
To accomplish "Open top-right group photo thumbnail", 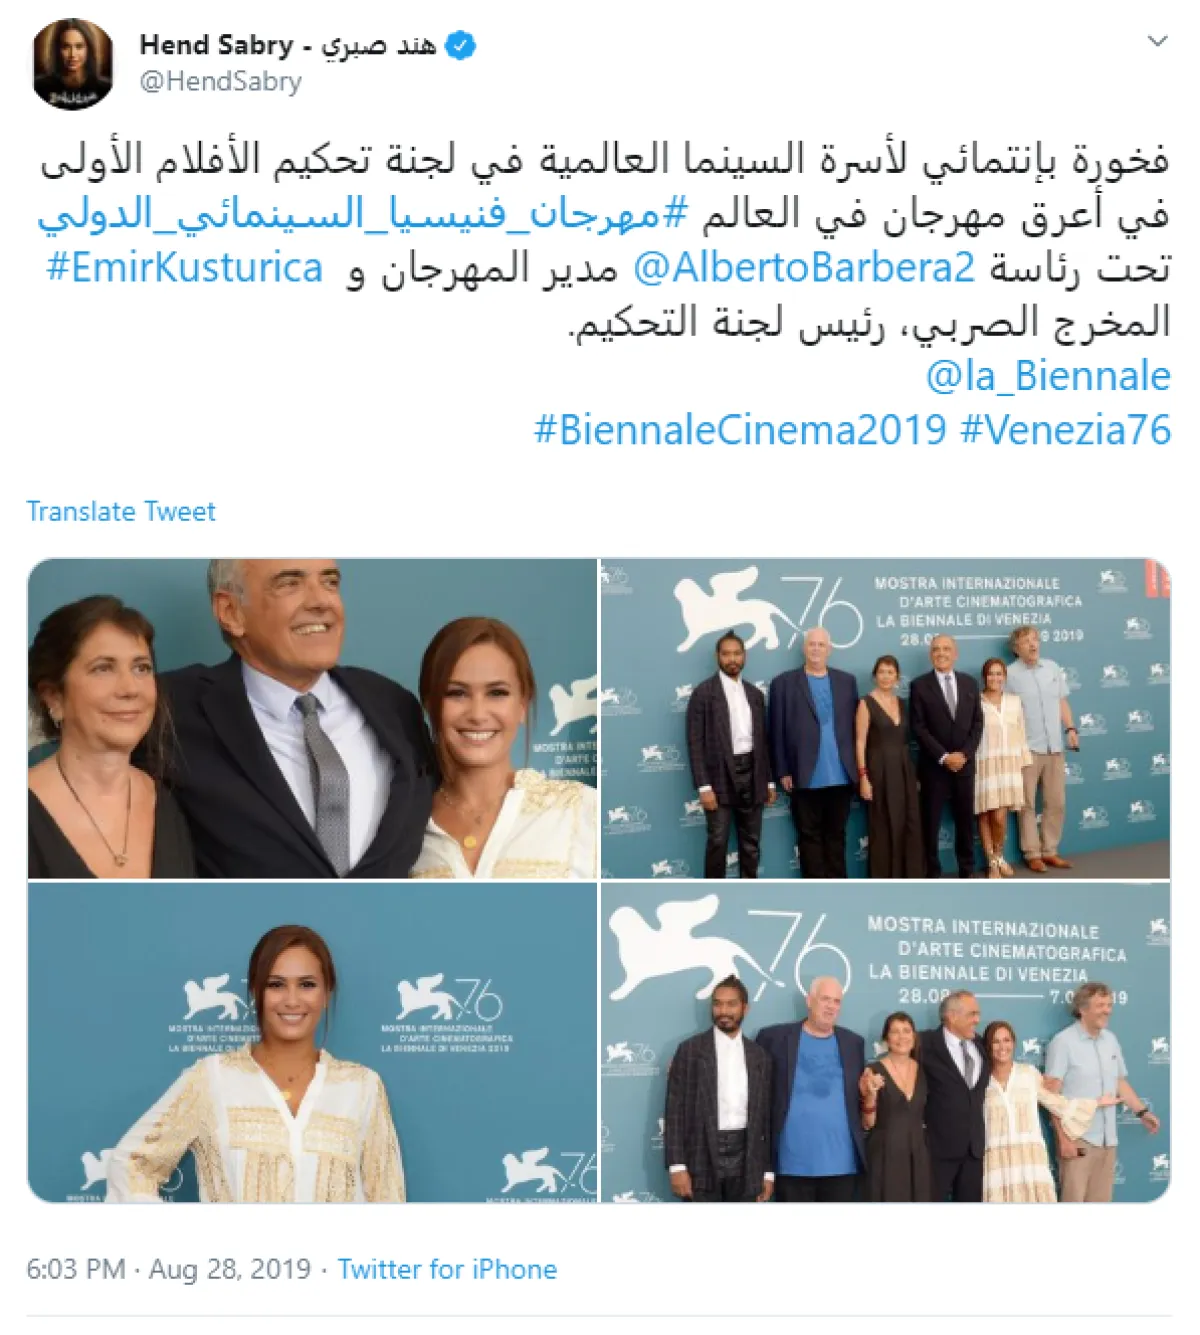I will point(885,718).
